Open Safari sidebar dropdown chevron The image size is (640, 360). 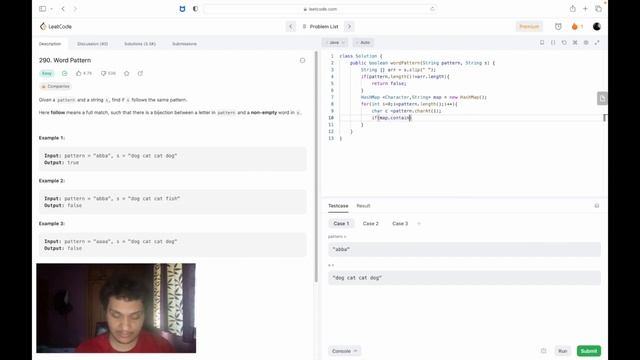[x=51, y=9]
